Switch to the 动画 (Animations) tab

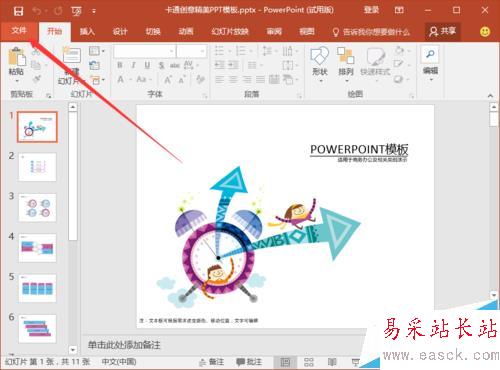(x=186, y=32)
